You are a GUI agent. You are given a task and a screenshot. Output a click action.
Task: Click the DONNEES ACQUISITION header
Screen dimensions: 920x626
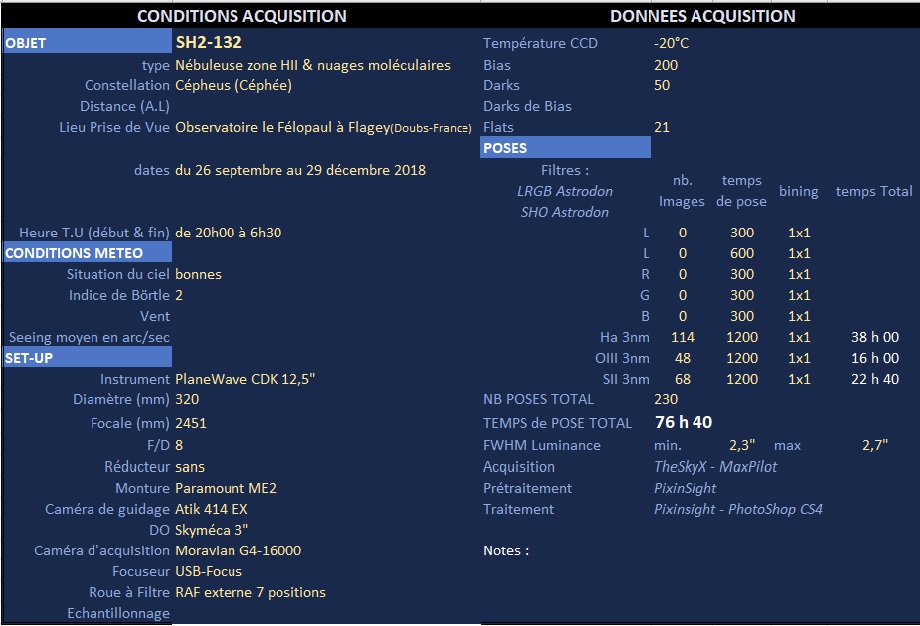click(702, 16)
